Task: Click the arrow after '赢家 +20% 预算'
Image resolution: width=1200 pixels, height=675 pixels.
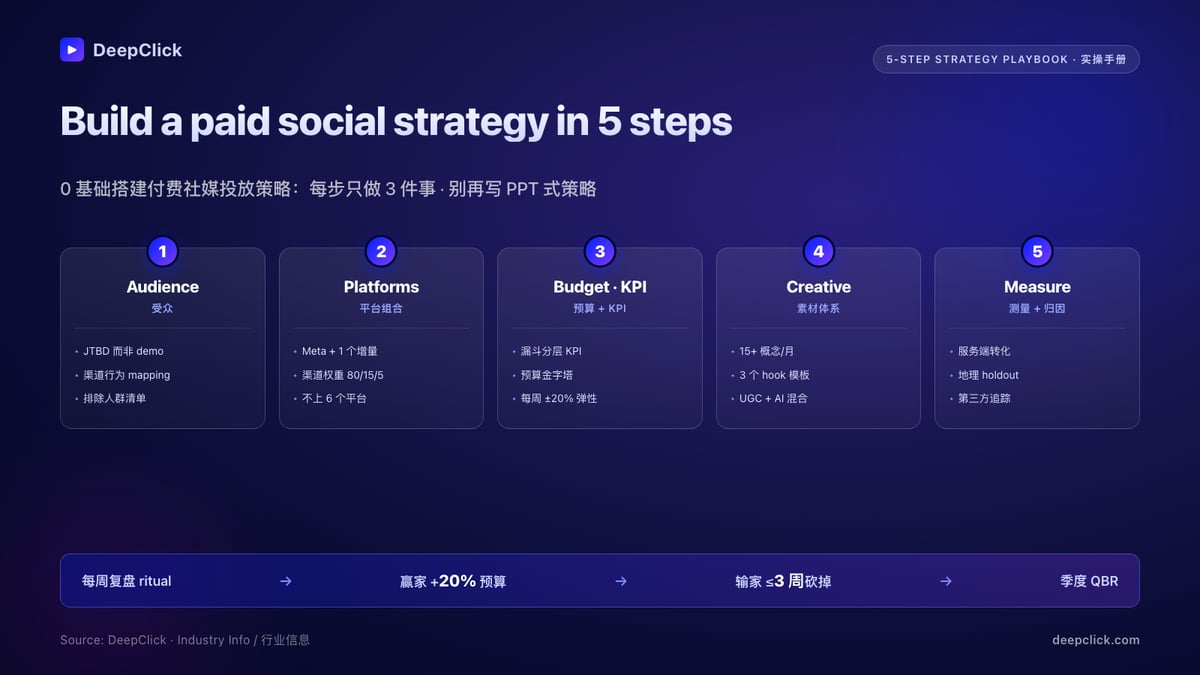Action: 621,581
